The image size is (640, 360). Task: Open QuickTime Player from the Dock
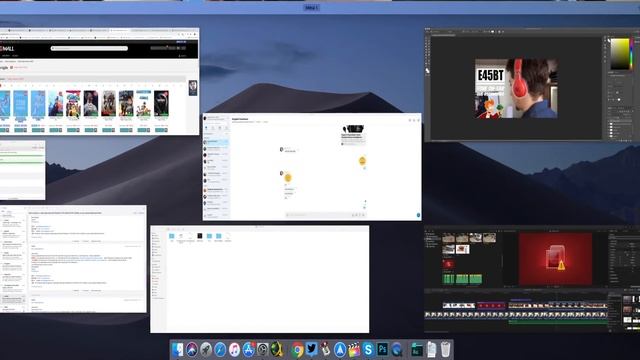(x=397, y=350)
